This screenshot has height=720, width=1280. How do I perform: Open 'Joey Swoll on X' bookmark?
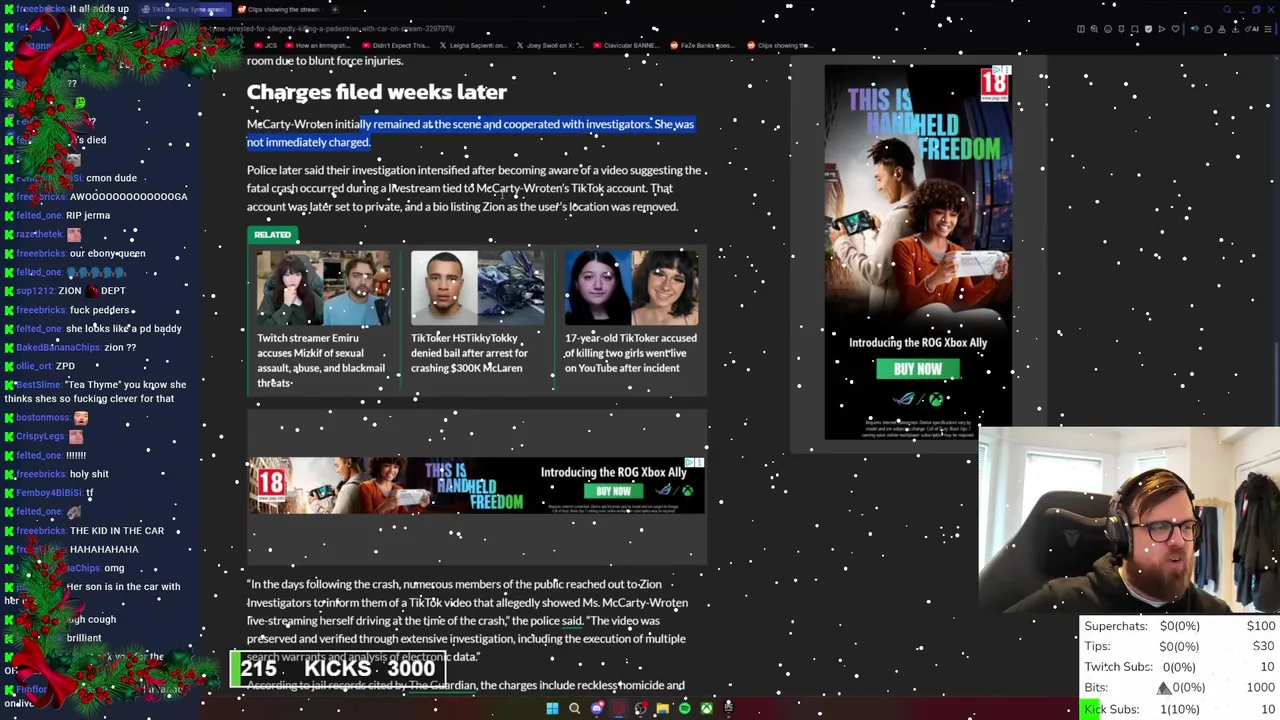550,45
